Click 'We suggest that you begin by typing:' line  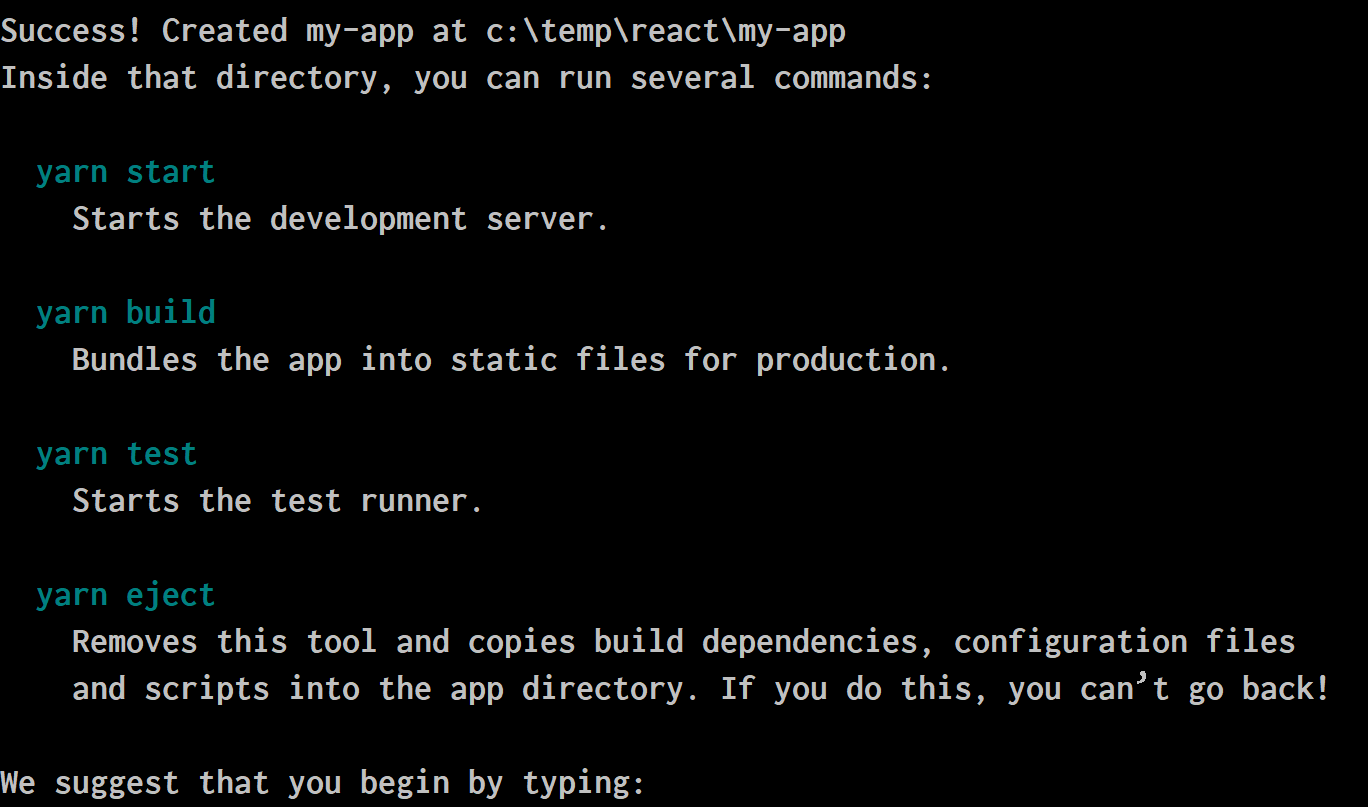(x=323, y=783)
